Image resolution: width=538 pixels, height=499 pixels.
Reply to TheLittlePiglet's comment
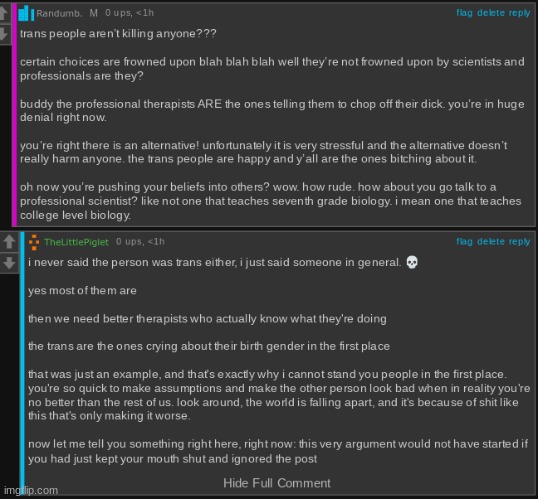519,242
